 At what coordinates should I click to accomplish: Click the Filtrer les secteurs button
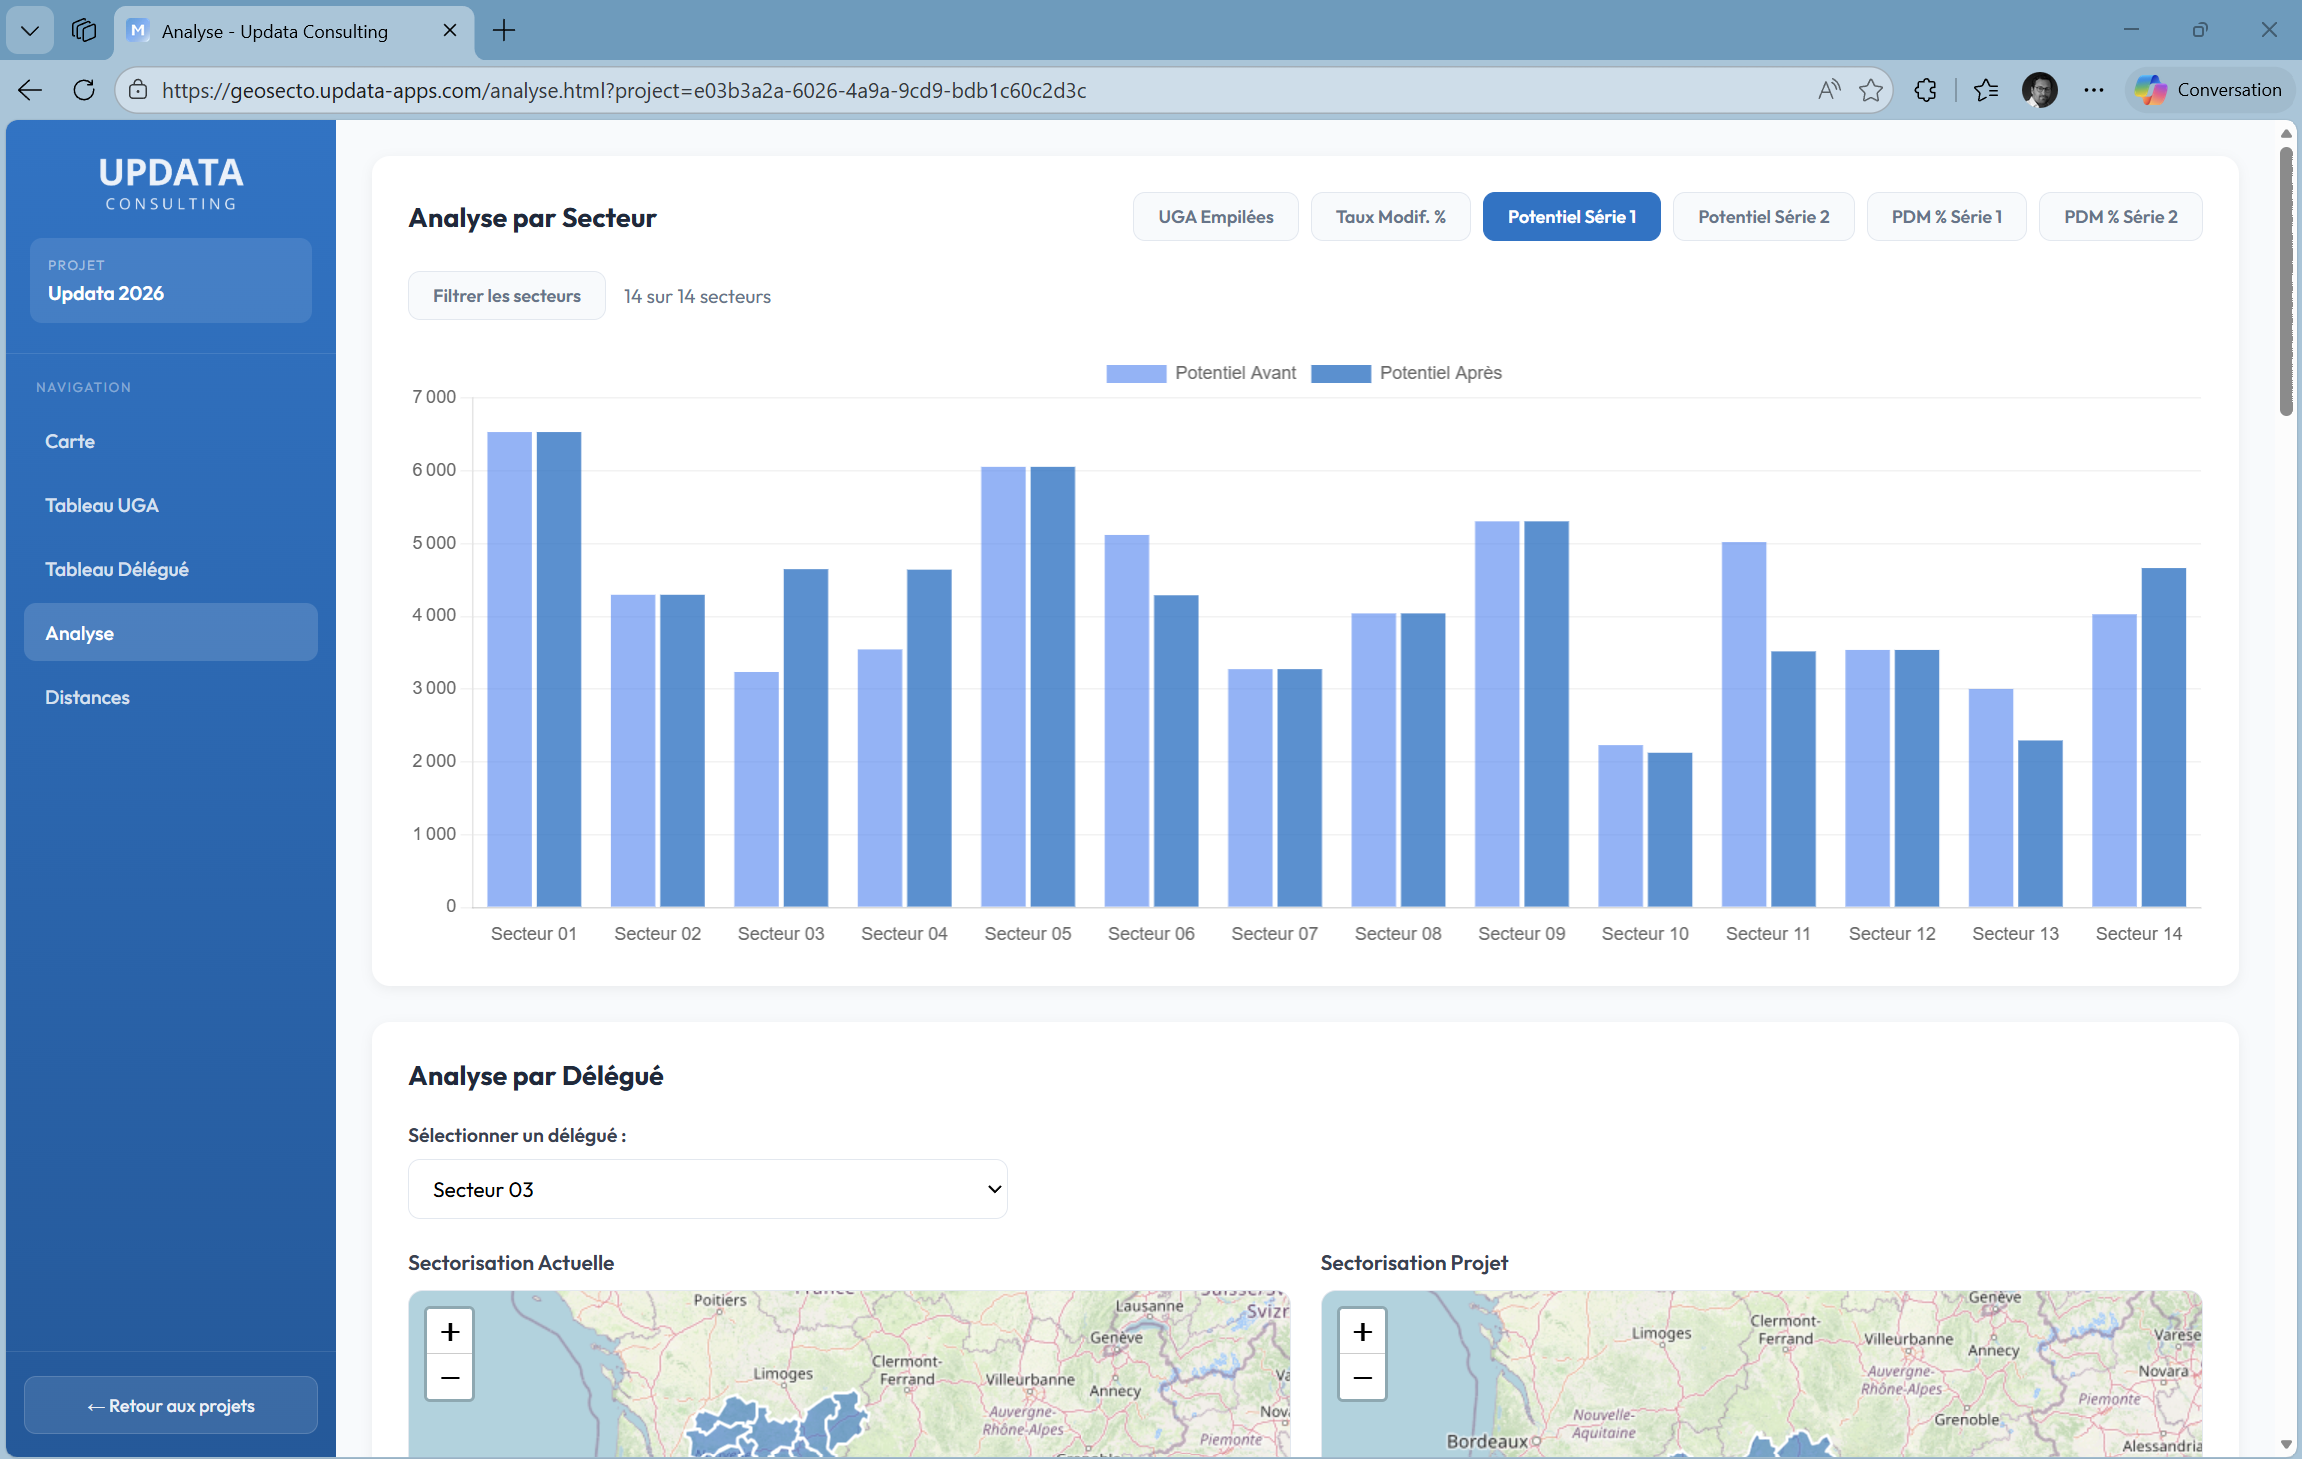[x=506, y=295]
